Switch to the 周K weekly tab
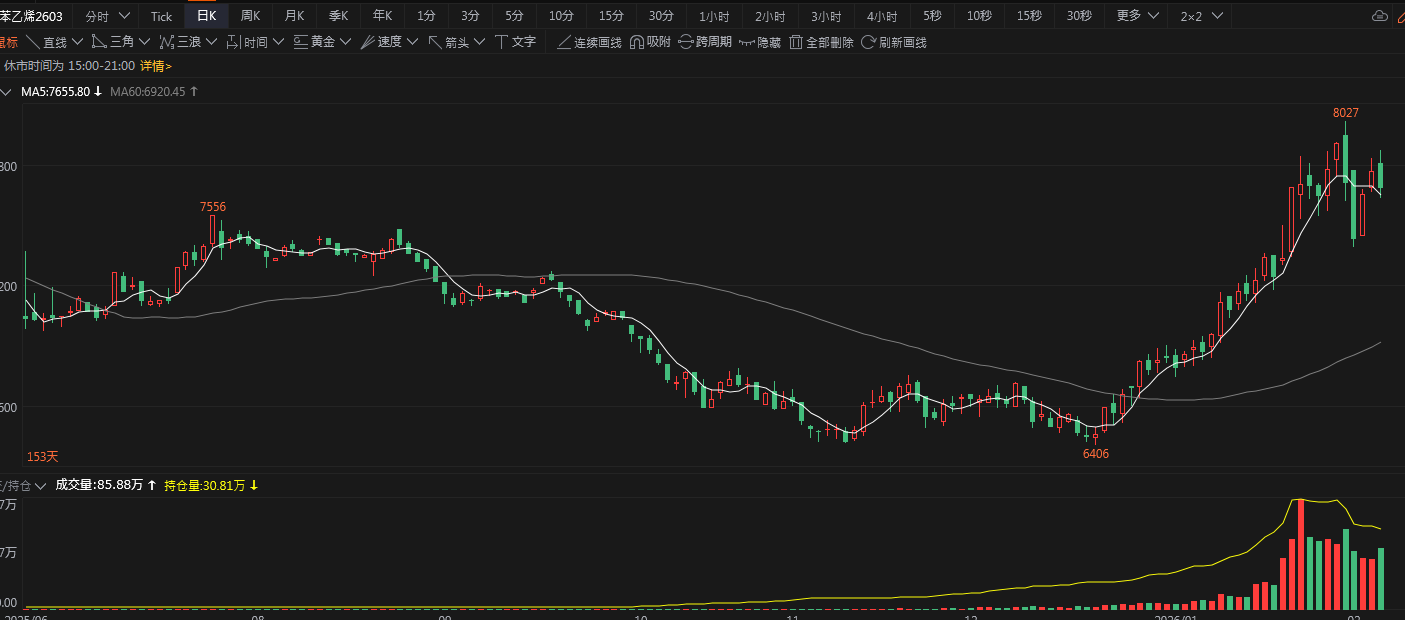 tap(251, 16)
